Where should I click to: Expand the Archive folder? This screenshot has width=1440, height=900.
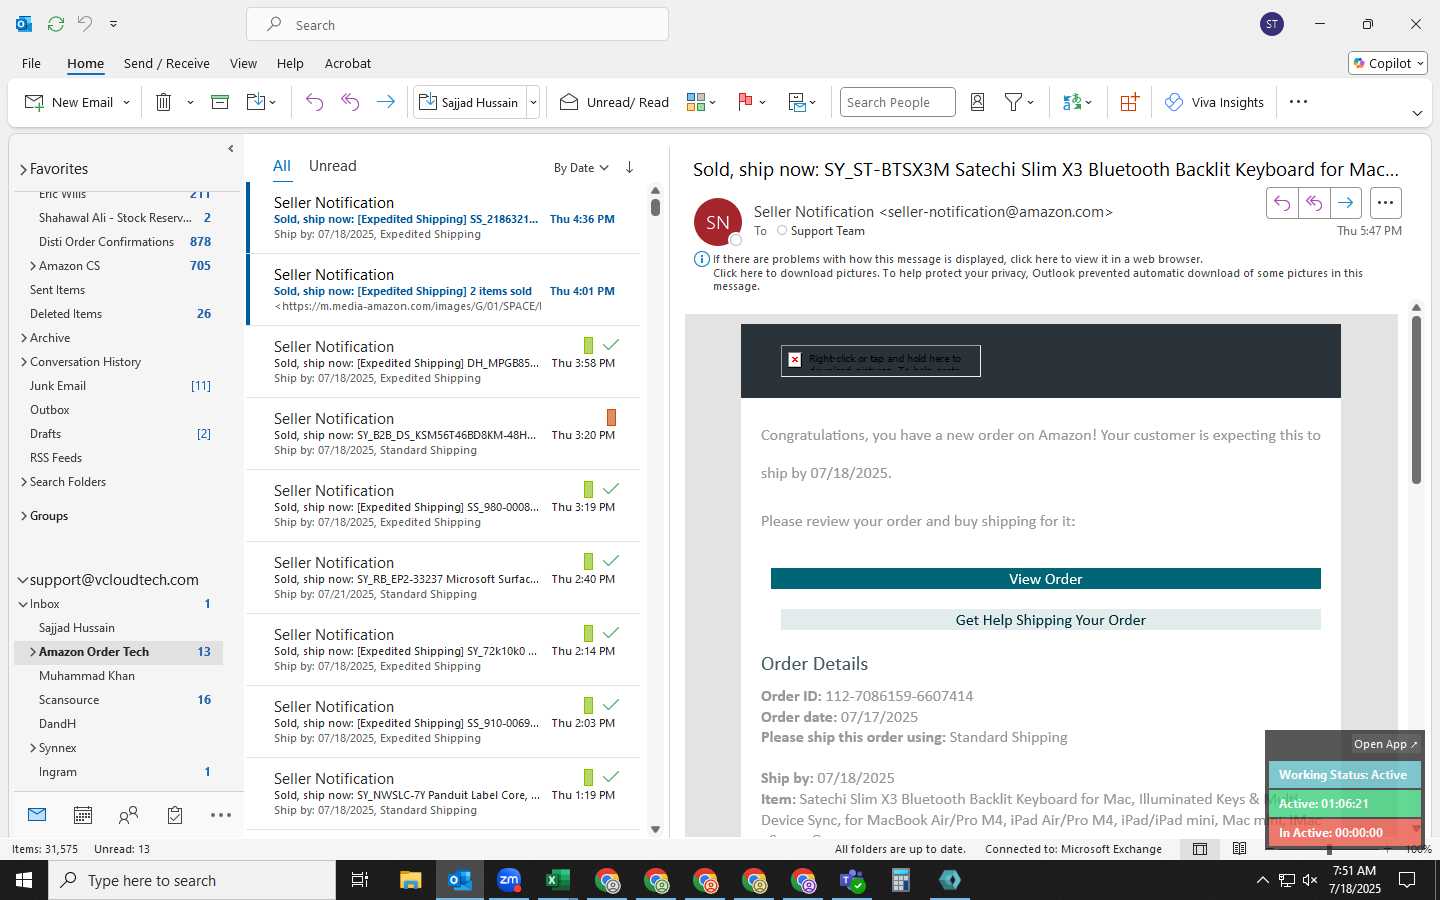click(24, 338)
